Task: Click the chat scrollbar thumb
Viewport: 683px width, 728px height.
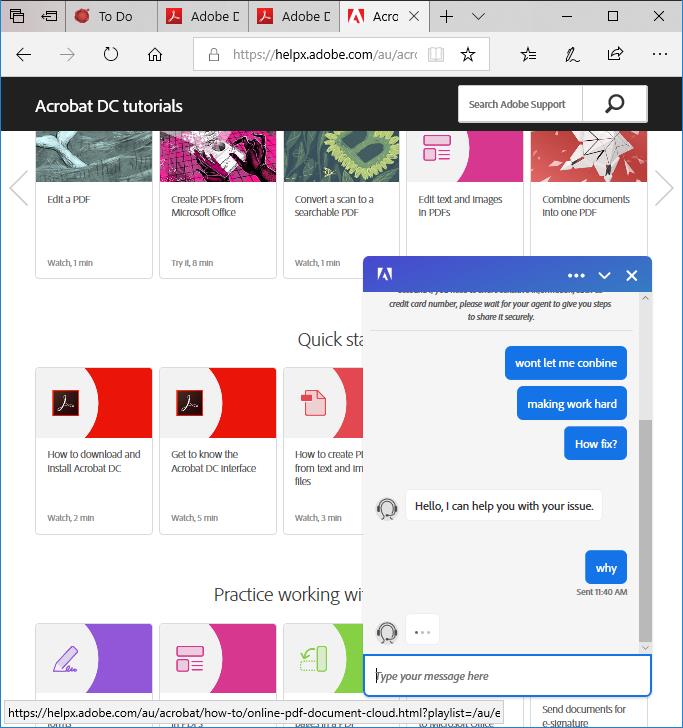Action: 645,529
